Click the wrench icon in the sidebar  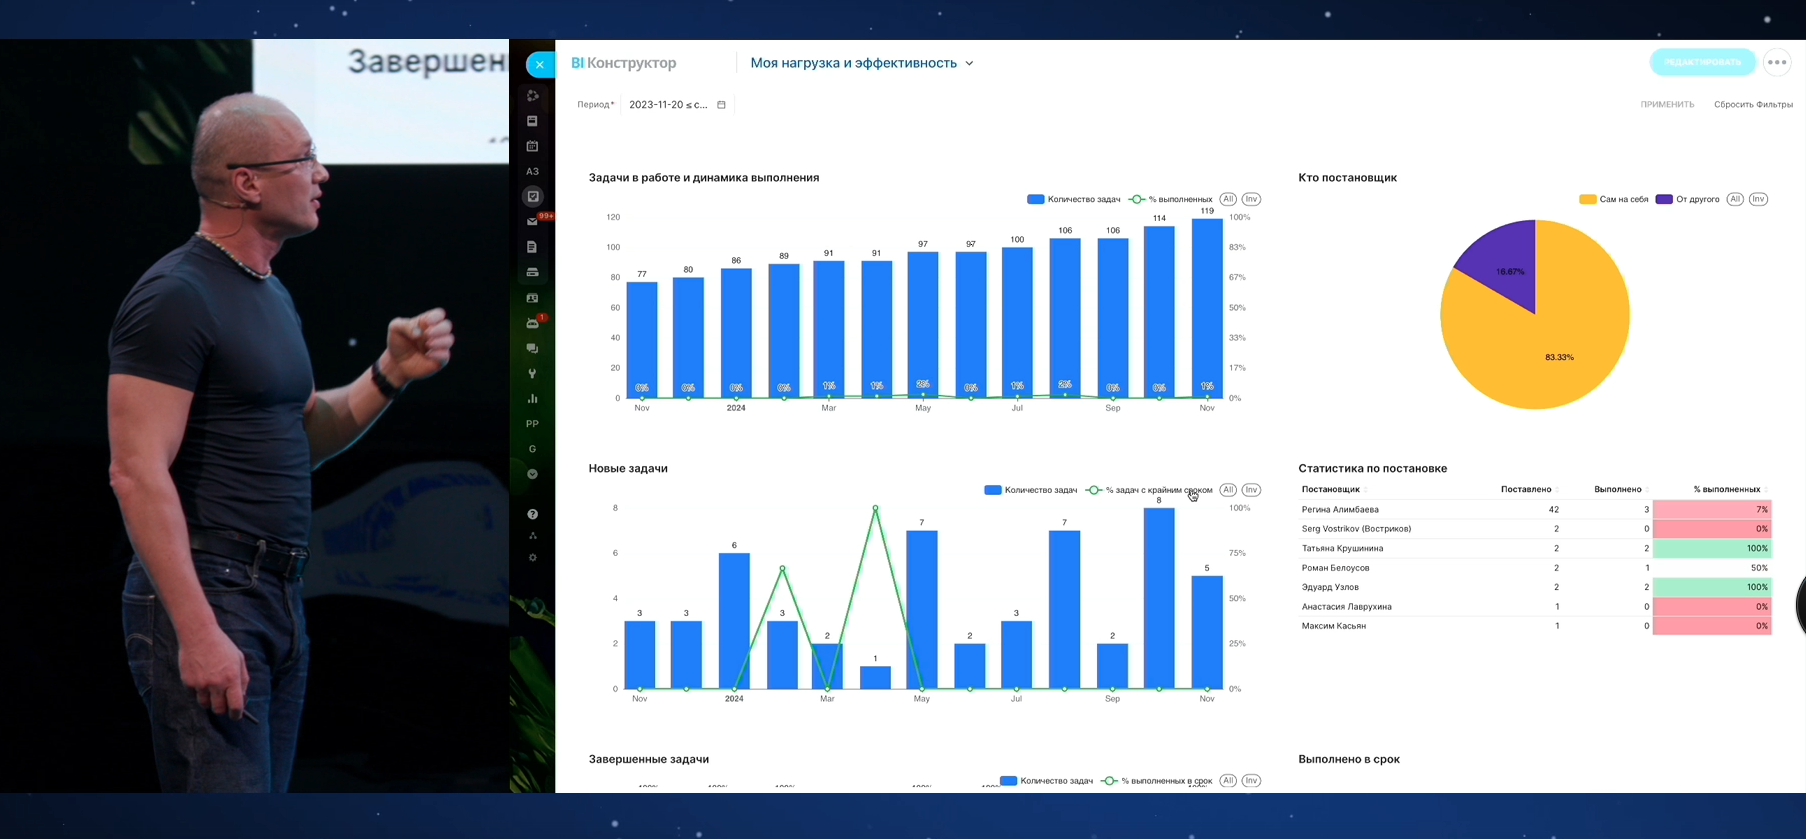[533, 374]
